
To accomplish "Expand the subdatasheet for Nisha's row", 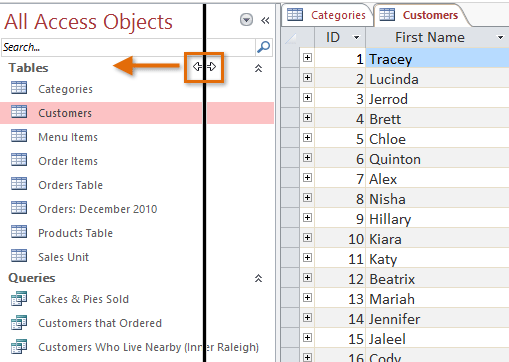I will coord(307,198).
